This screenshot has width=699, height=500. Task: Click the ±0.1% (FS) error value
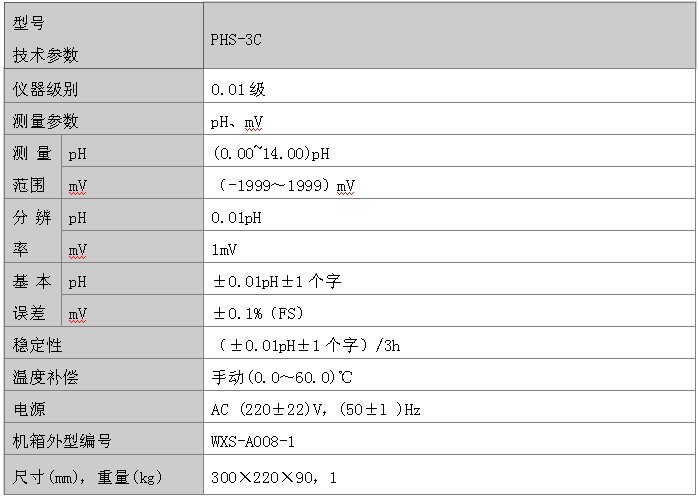(258, 313)
